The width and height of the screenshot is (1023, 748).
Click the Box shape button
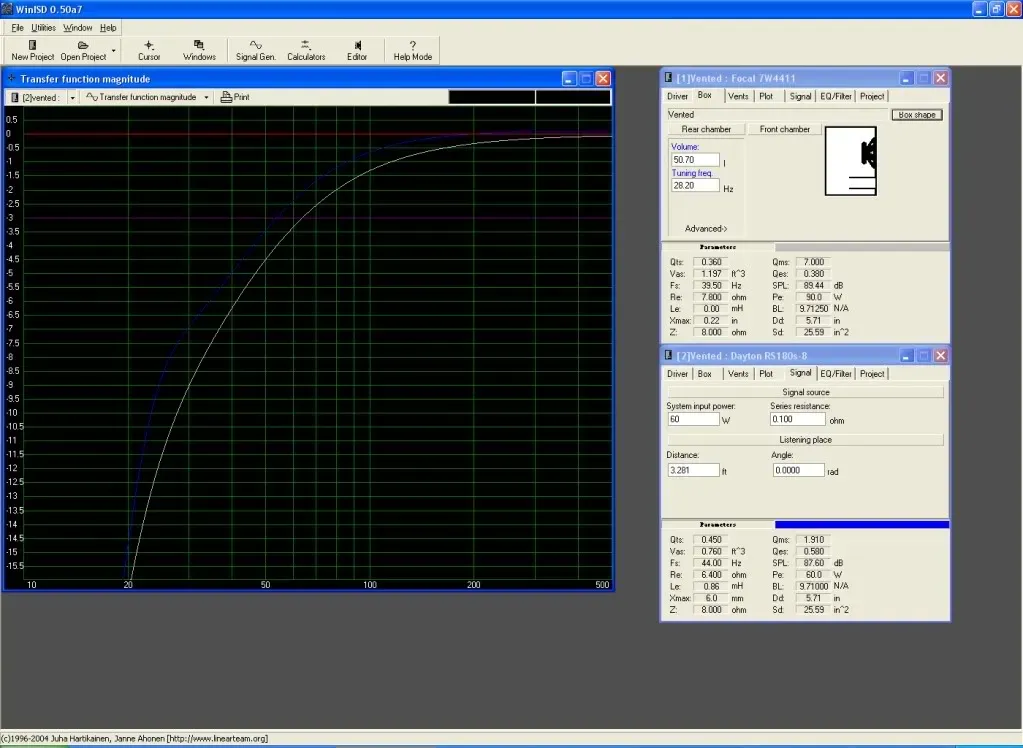point(917,115)
